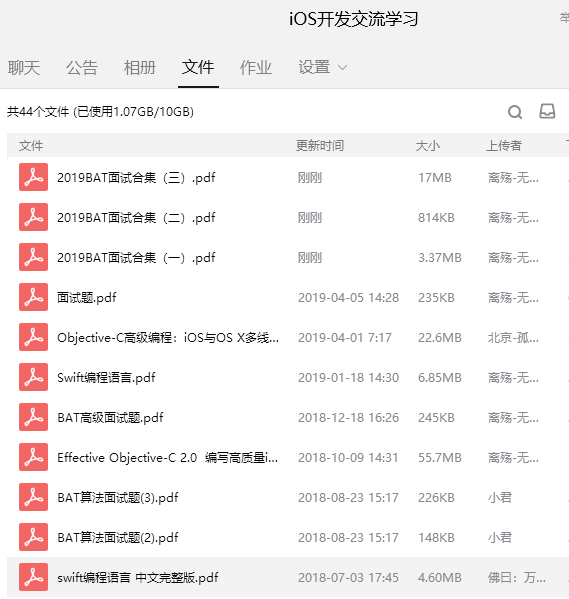
Task: Click PDF icon of 2019BAT面试合集（三）.pdf
Action: click(x=34, y=177)
